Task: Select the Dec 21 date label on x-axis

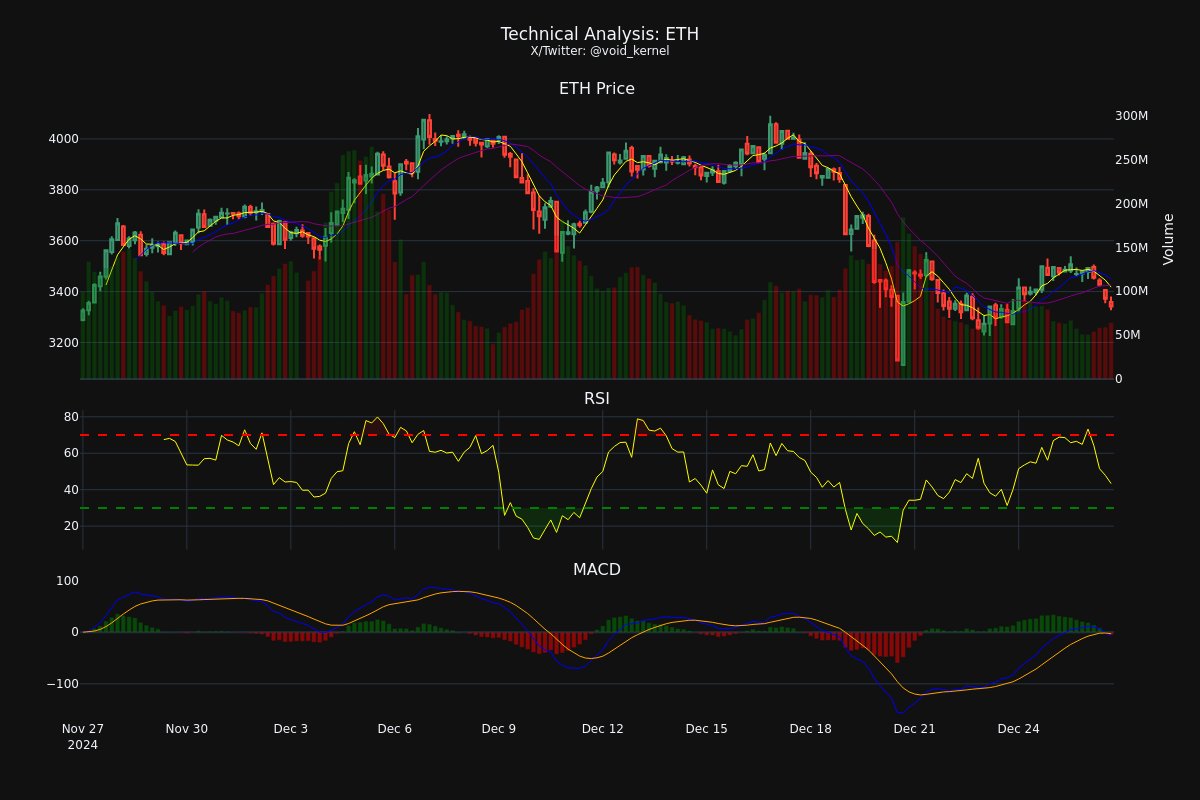Action: pos(913,729)
